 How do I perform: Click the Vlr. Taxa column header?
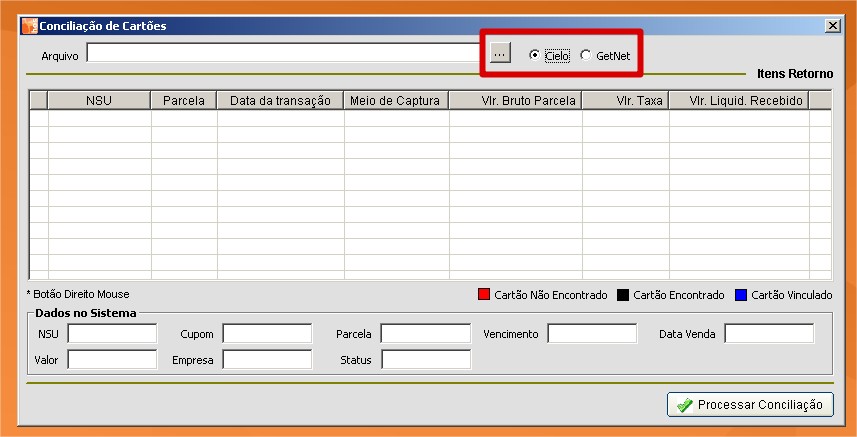pos(626,101)
